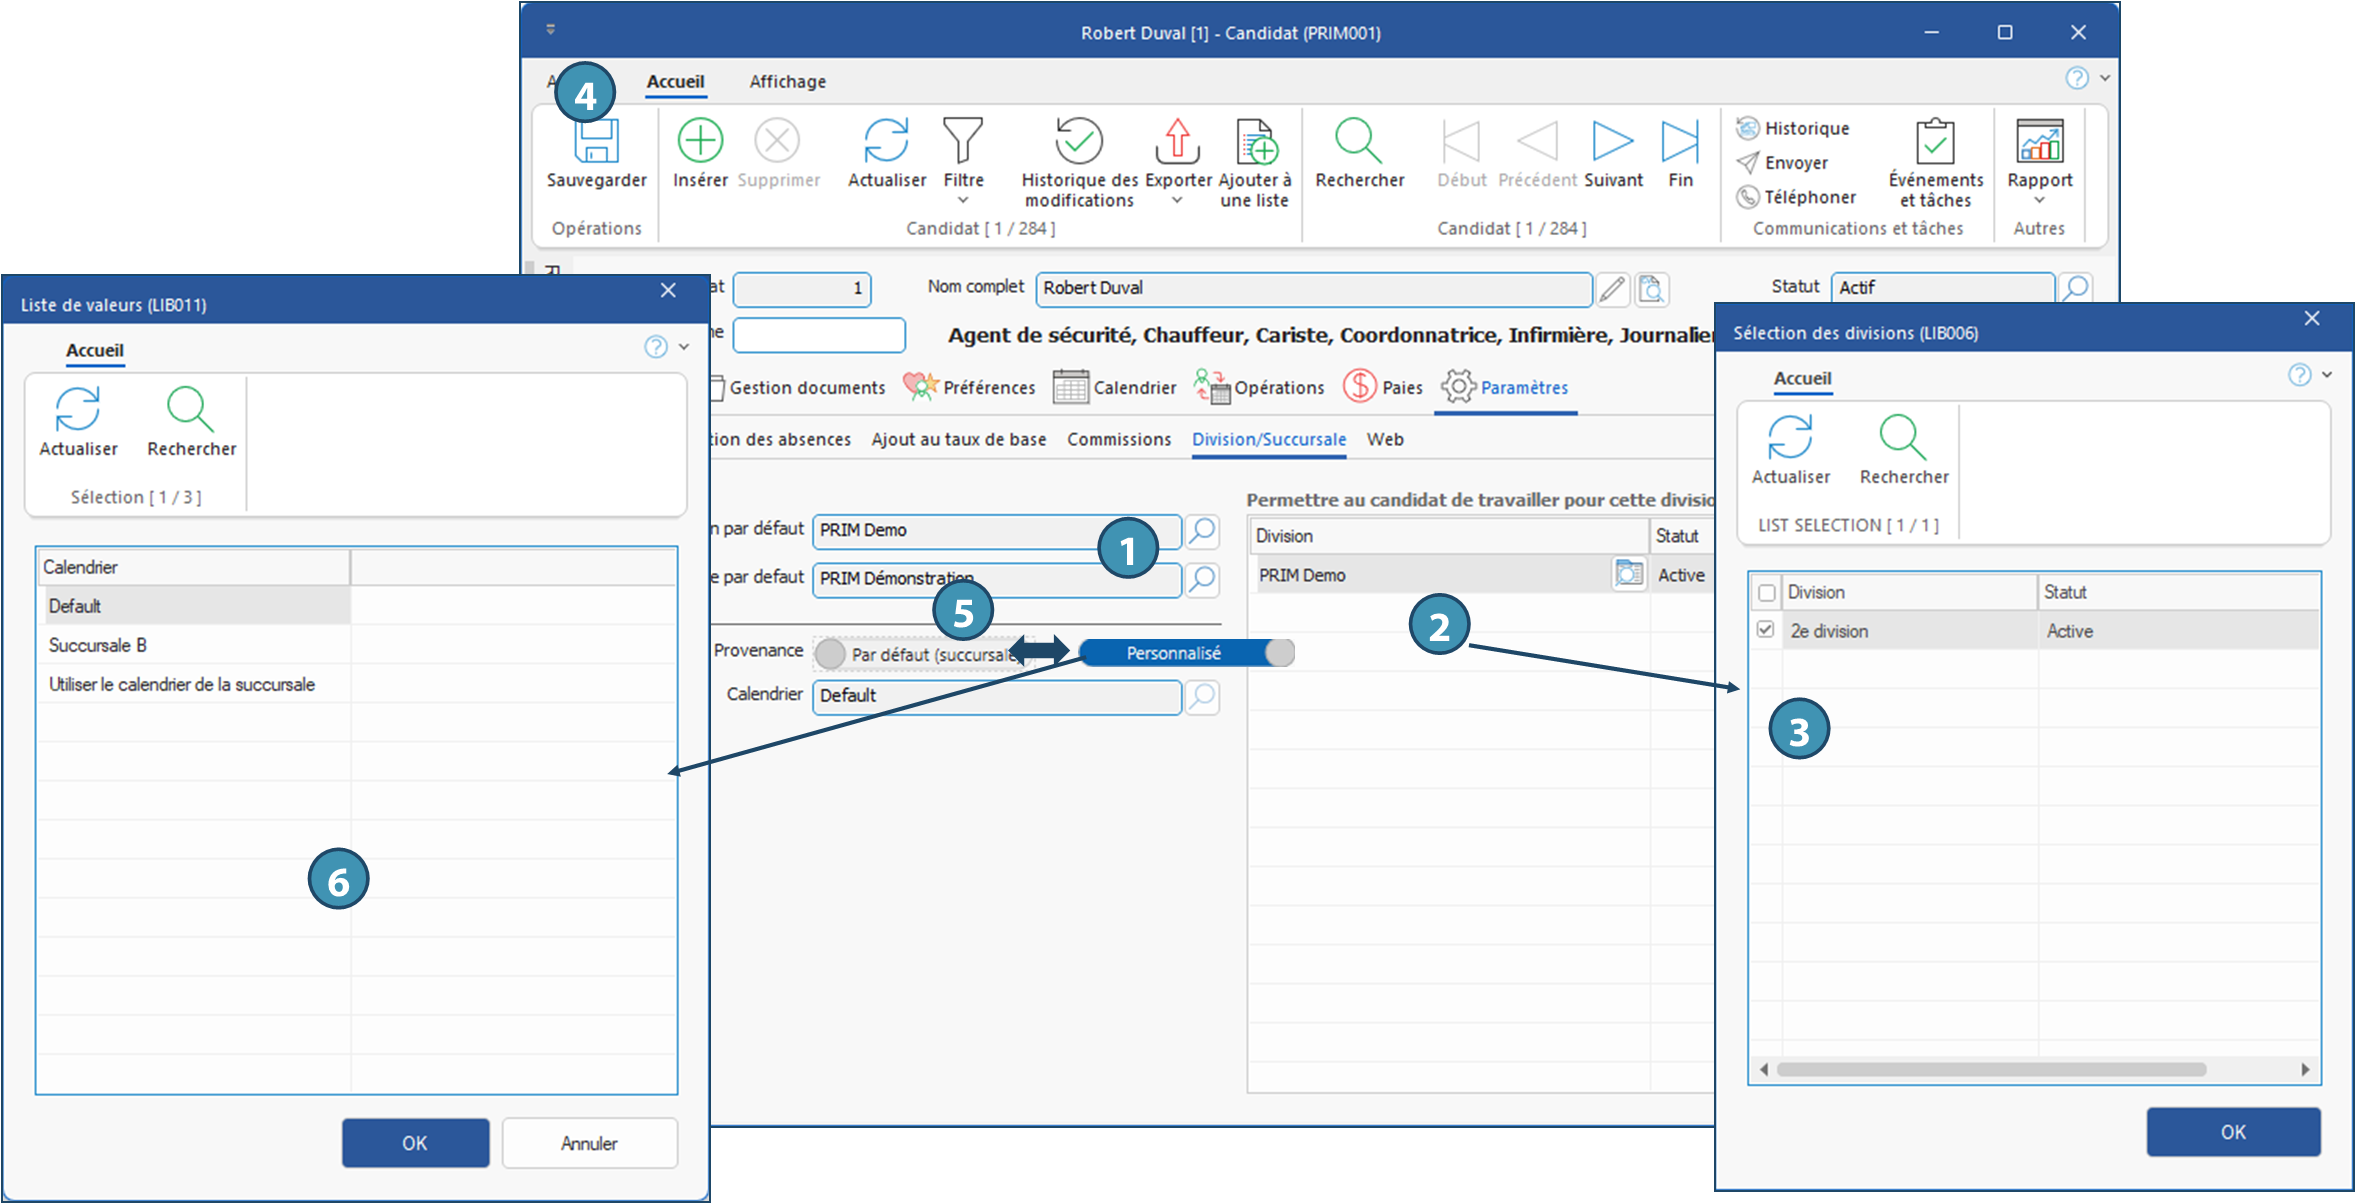Toggle the Division header select-all checkbox
The height and width of the screenshot is (1203, 2356).
point(1767,593)
